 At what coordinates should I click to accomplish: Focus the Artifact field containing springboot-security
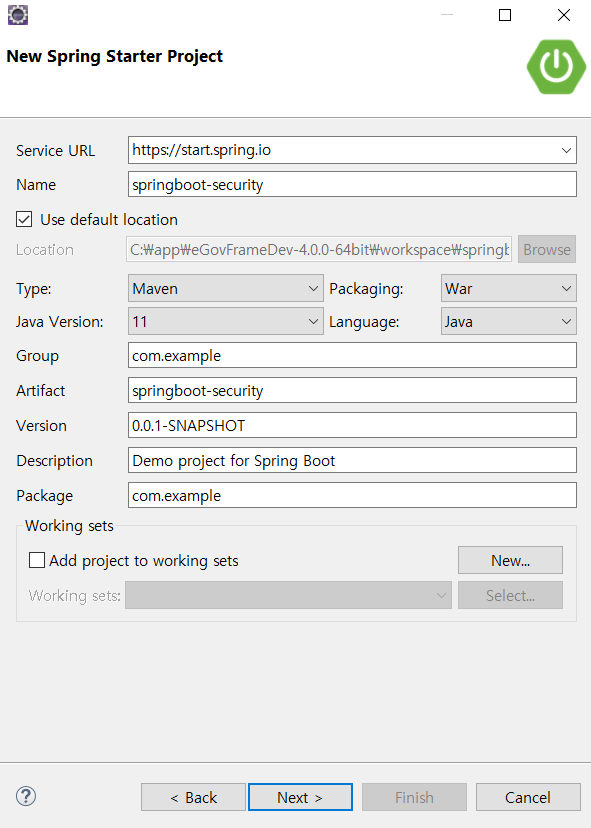[x=352, y=390]
